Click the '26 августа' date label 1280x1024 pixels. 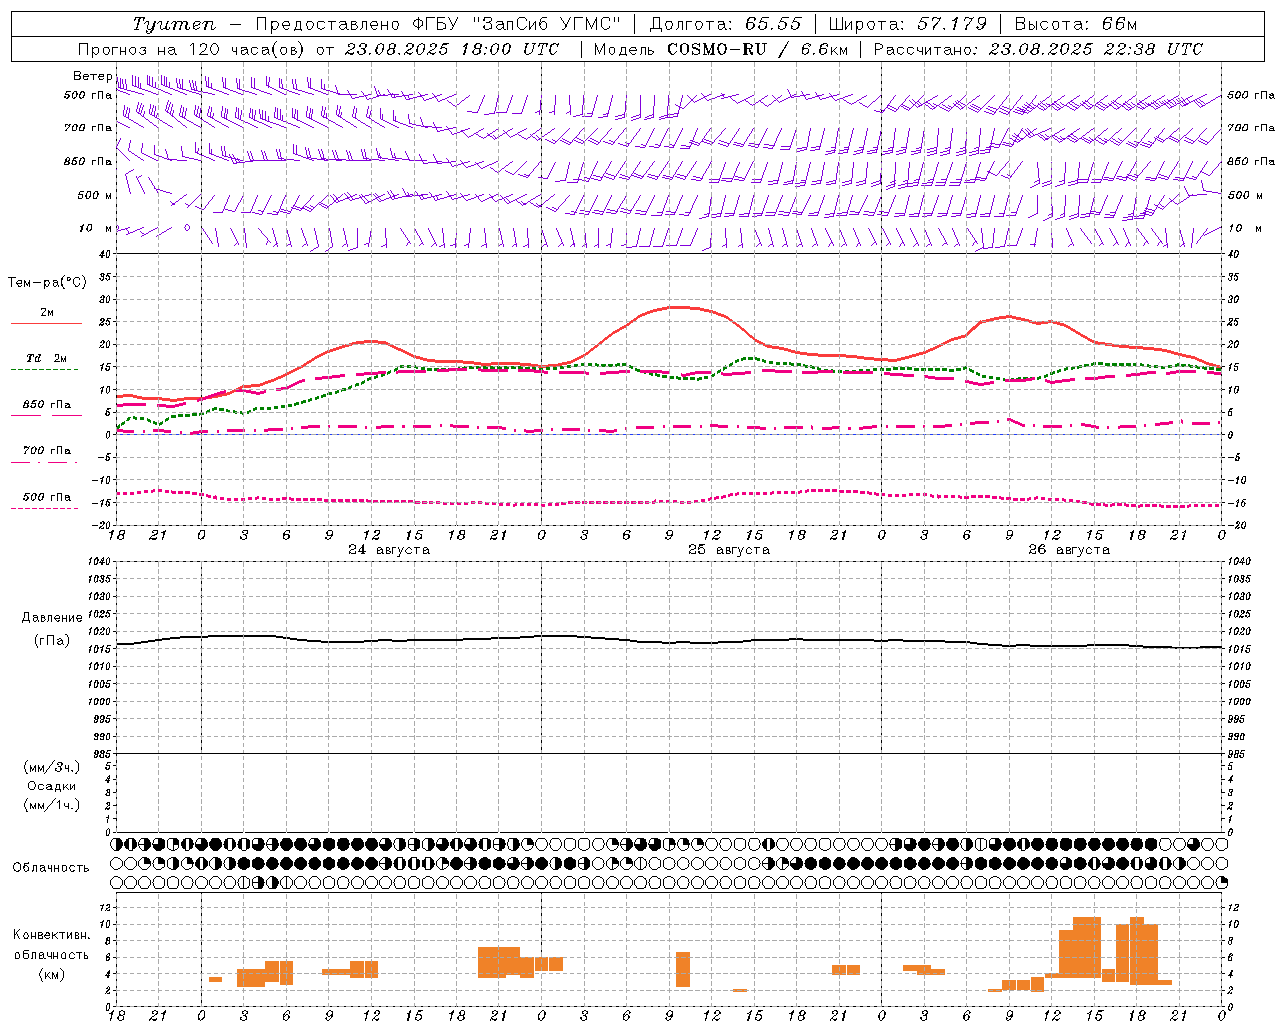(x=1069, y=550)
